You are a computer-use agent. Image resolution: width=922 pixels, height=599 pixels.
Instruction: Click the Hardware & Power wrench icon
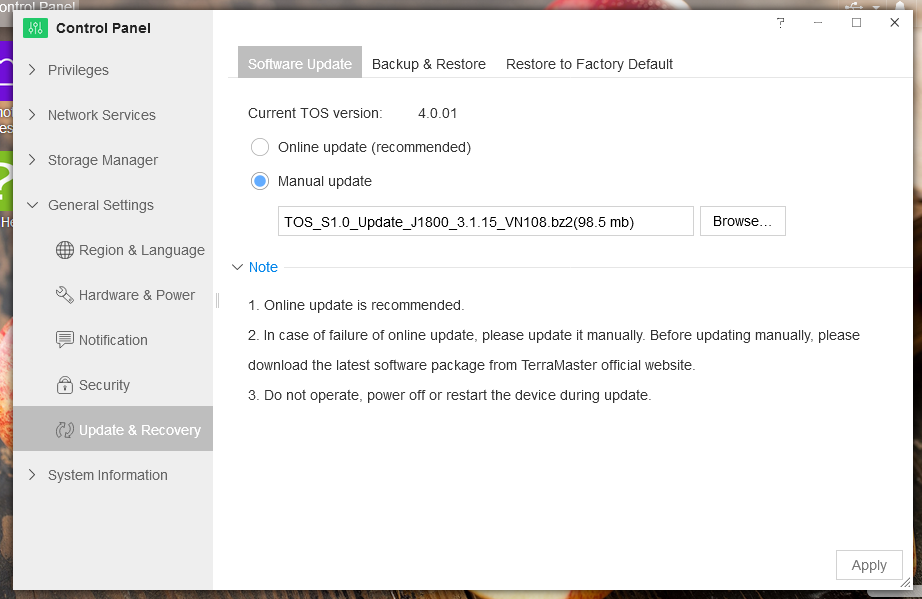[x=65, y=295]
